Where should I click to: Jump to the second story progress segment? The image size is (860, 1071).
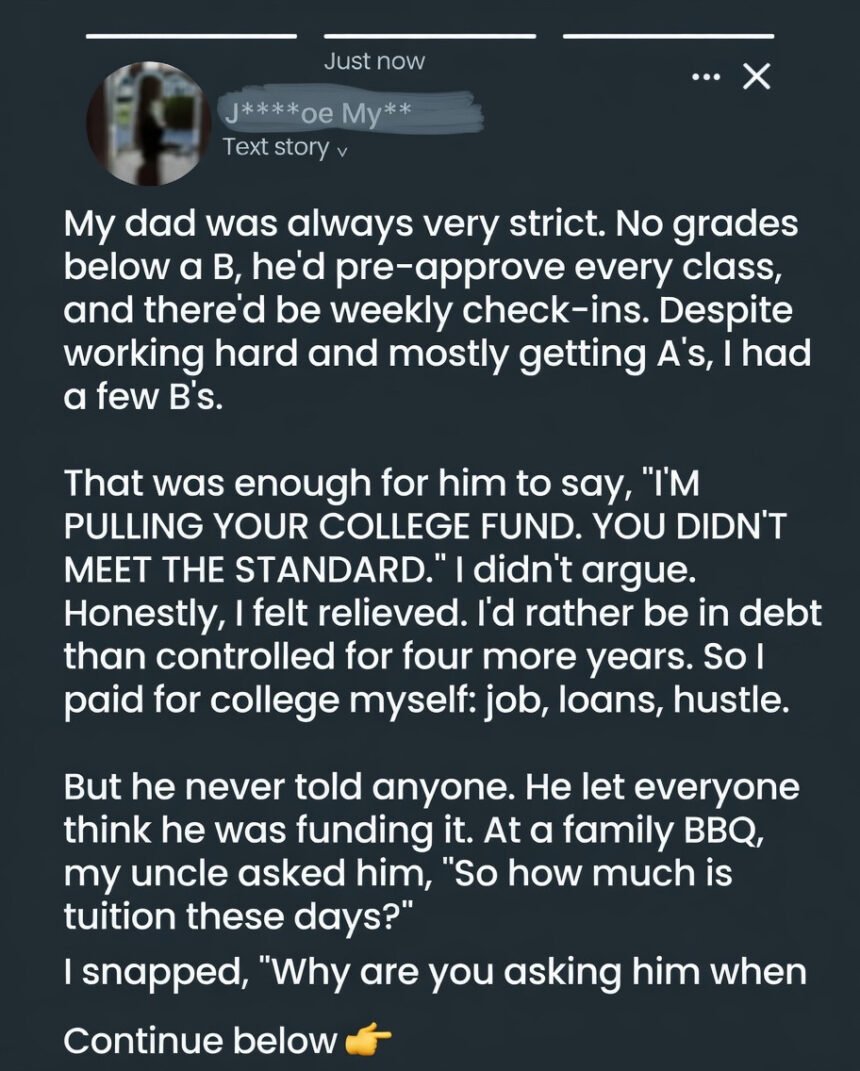(430, 36)
